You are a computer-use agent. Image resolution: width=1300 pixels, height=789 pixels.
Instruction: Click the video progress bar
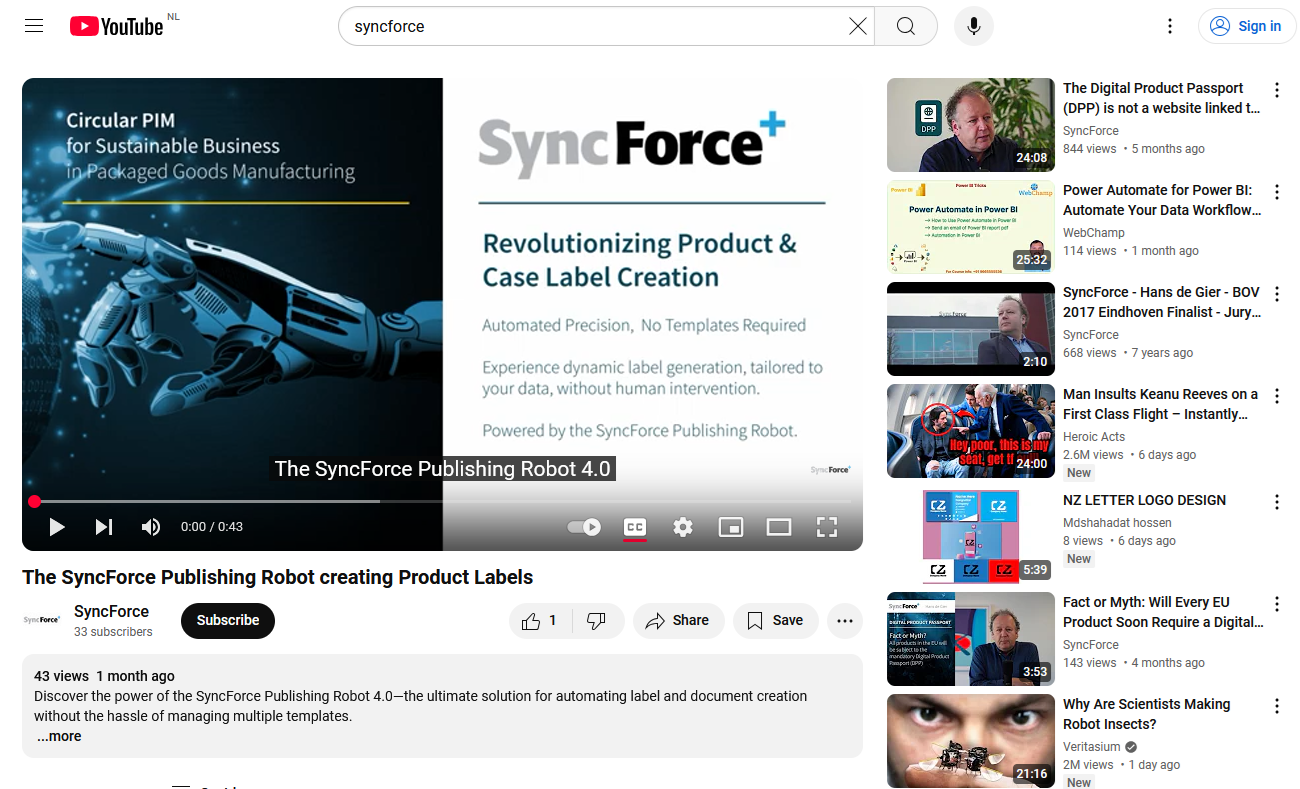pyautogui.click(x=442, y=501)
